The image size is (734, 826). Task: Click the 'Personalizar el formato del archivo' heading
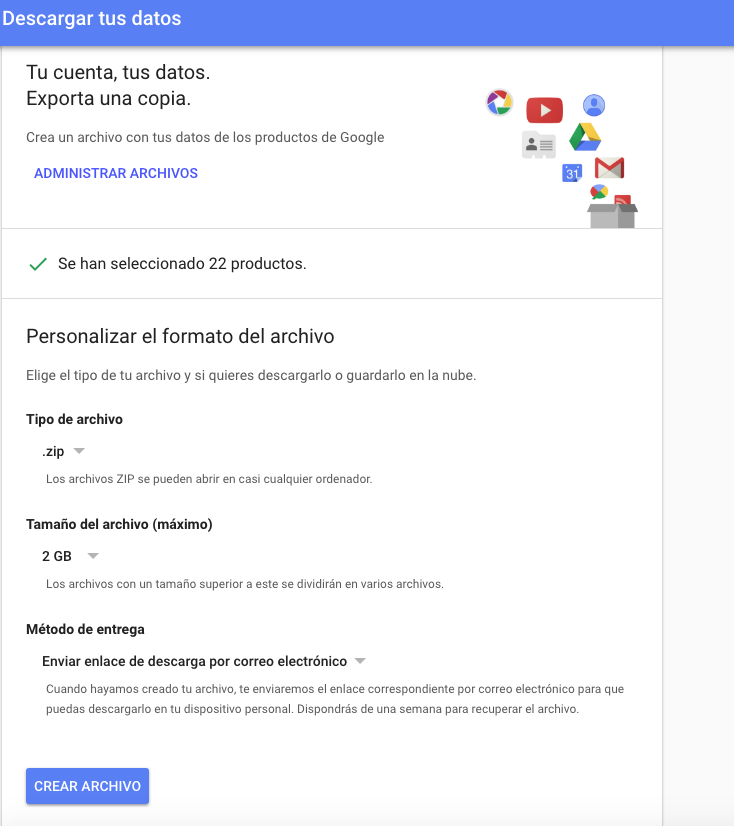point(180,336)
